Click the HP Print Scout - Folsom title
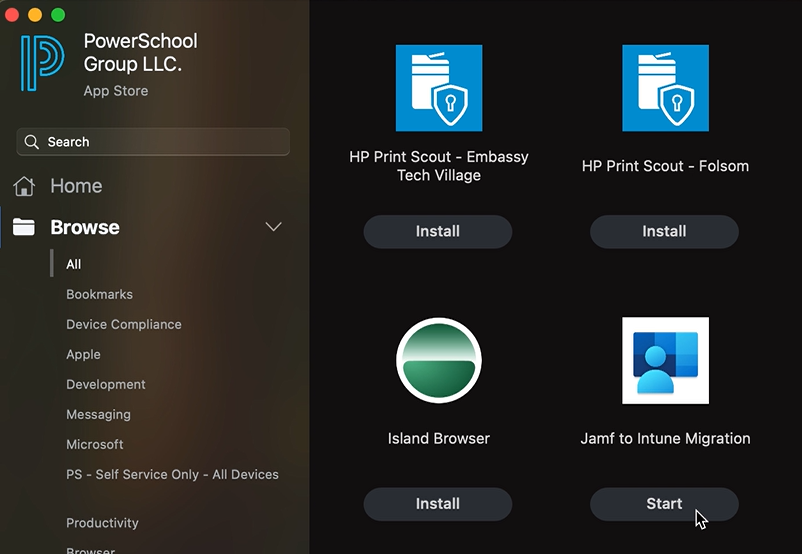The height and width of the screenshot is (554, 802). click(x=665, y=166)
